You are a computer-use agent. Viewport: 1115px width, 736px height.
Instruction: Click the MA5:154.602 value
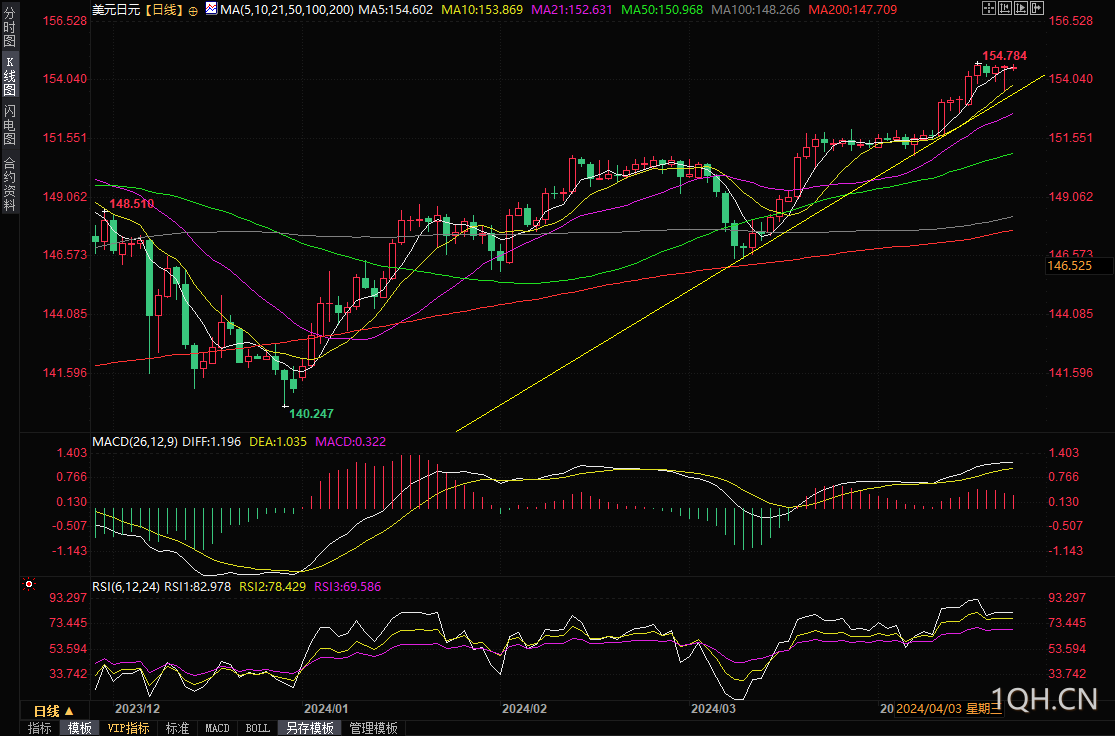(x=395, y=10)
